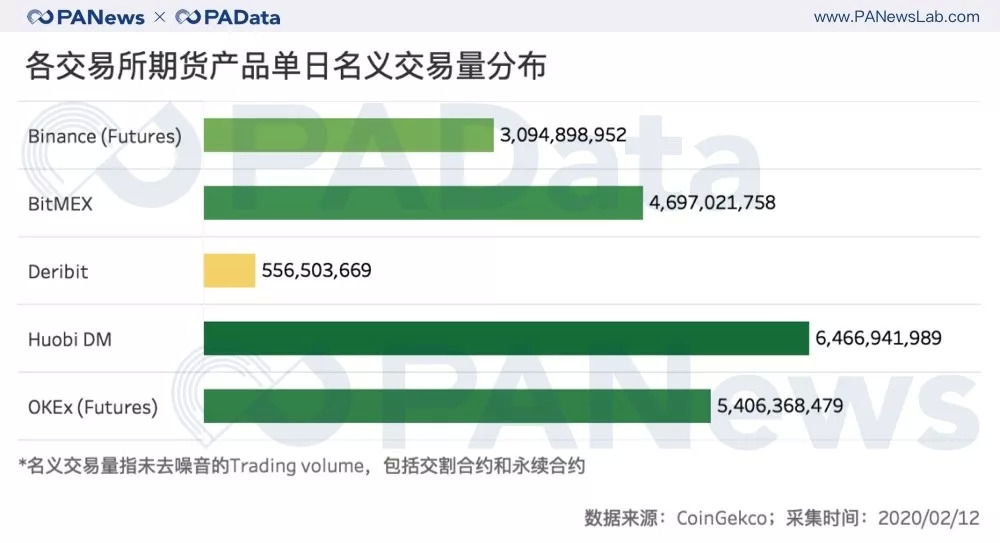Click the yellow Deribit bar
The image size is (1000, 543).
click(x=229, y=271)
